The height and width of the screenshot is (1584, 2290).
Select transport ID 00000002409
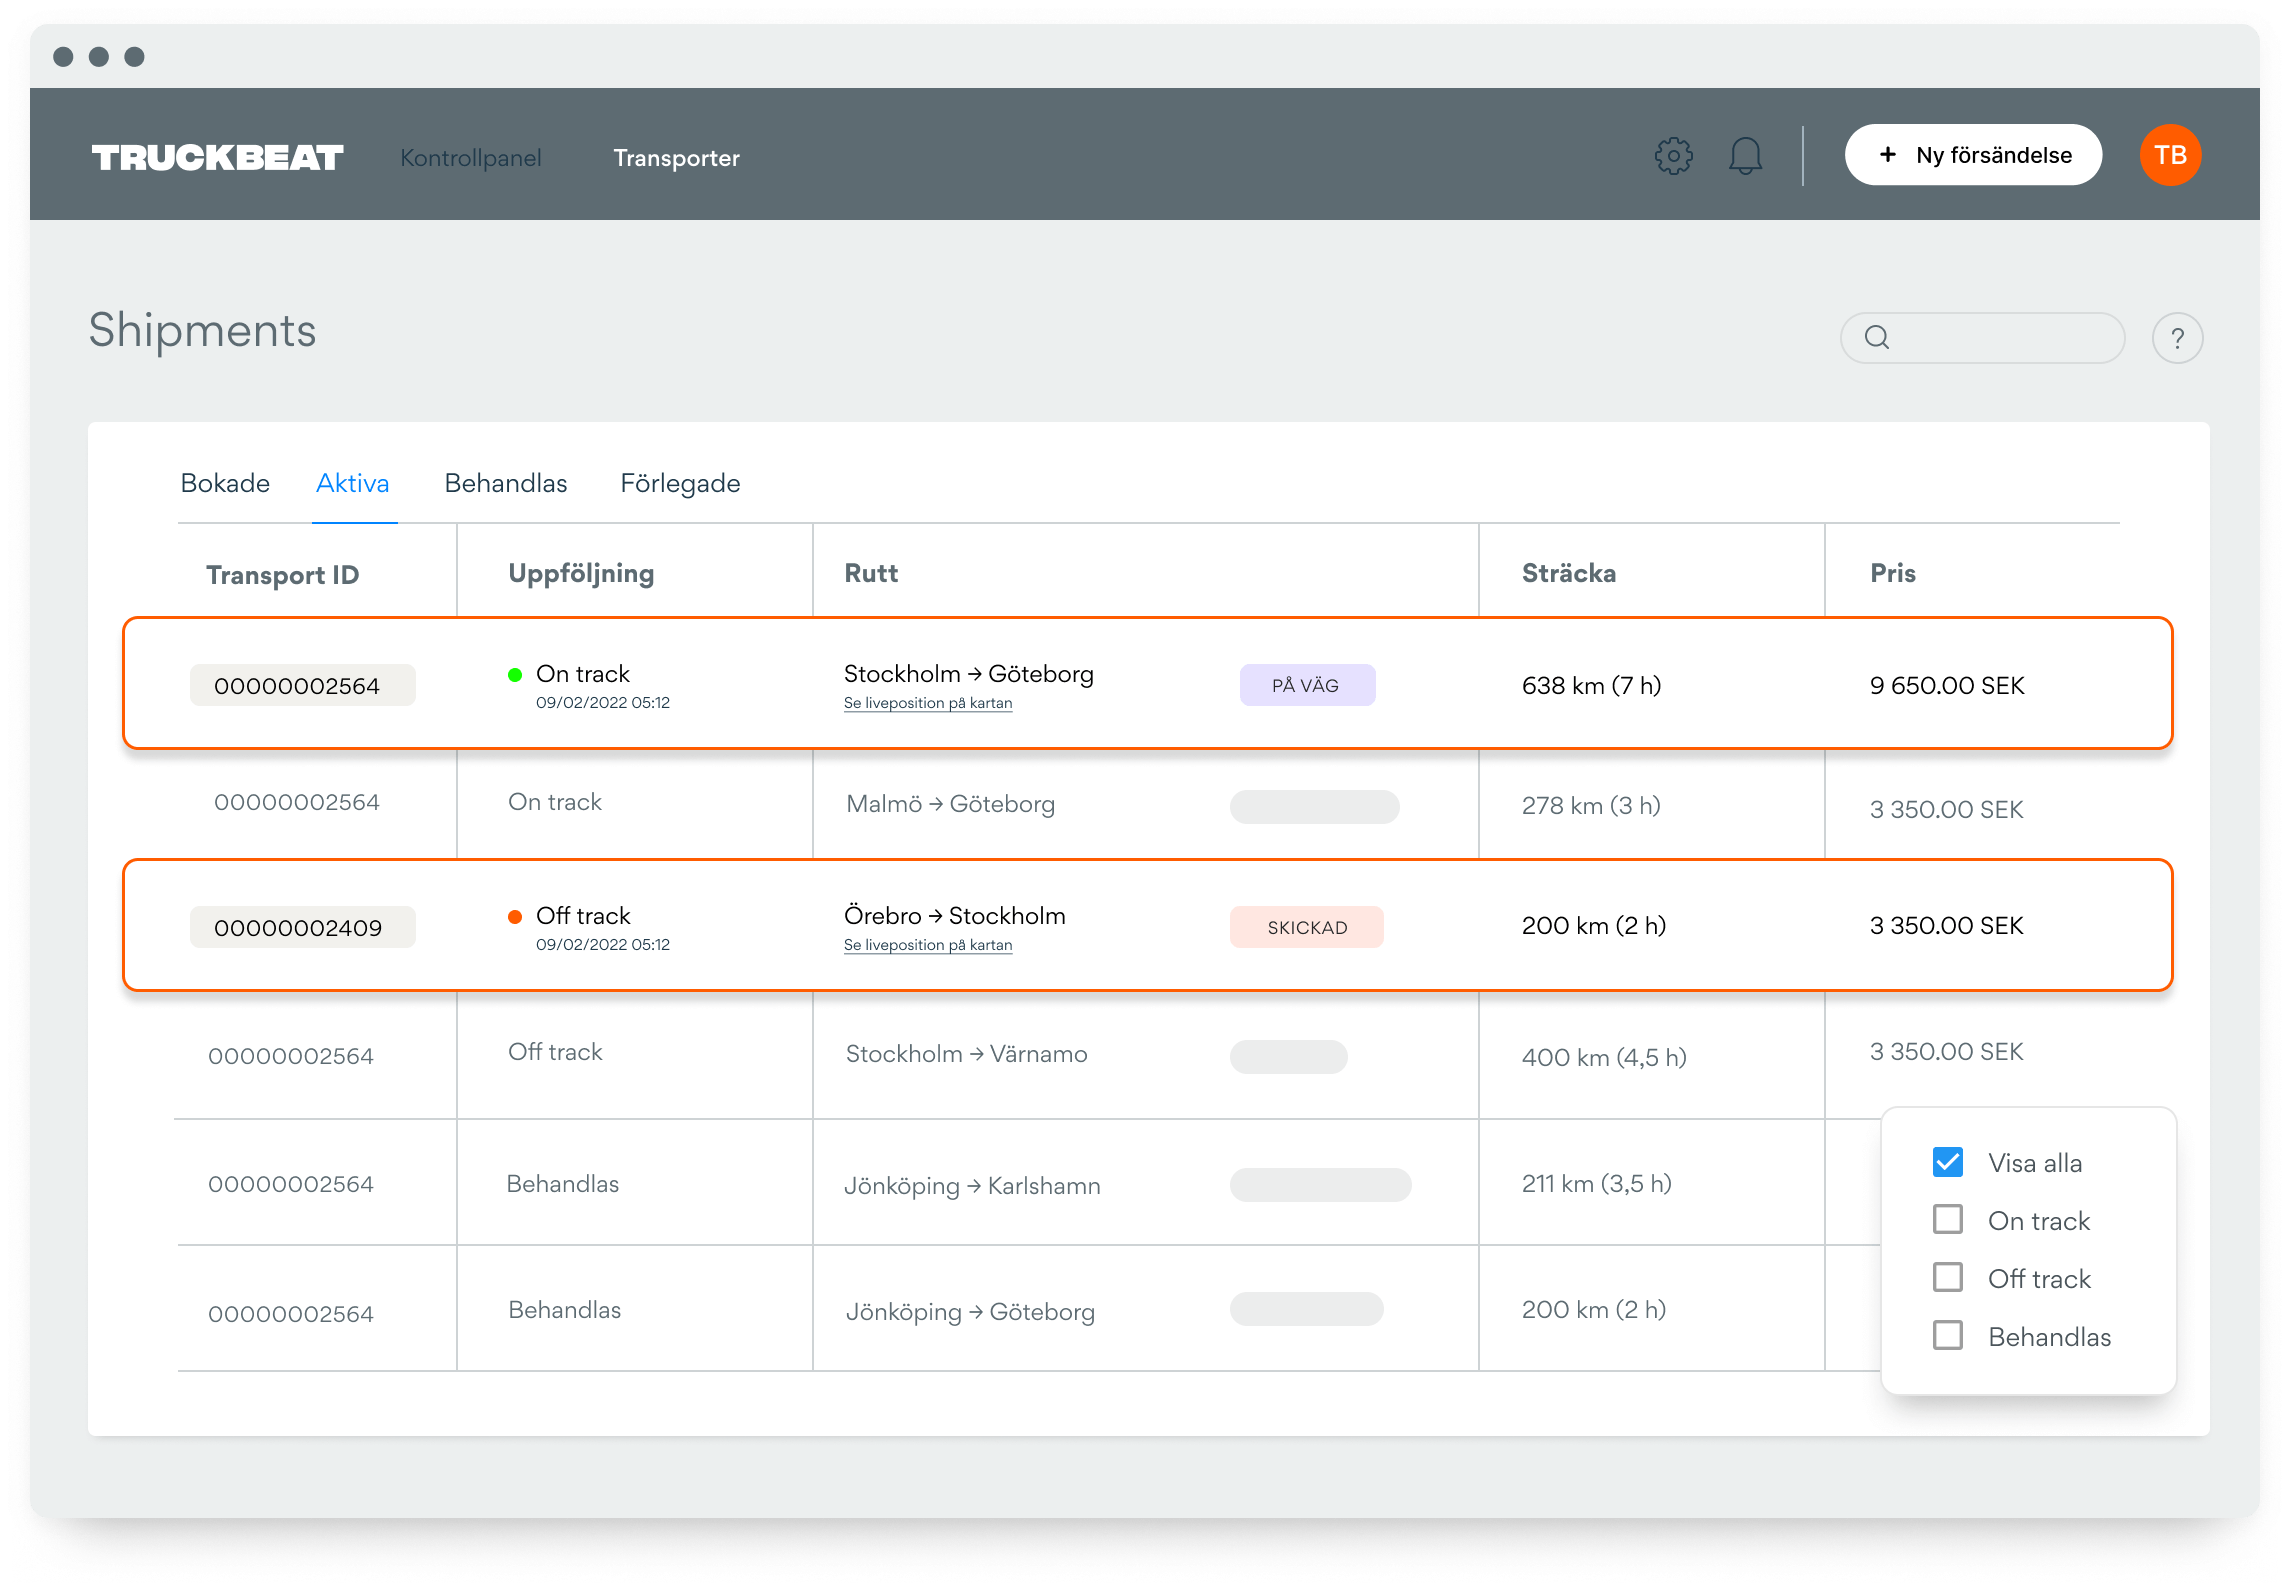click(302, 927)
